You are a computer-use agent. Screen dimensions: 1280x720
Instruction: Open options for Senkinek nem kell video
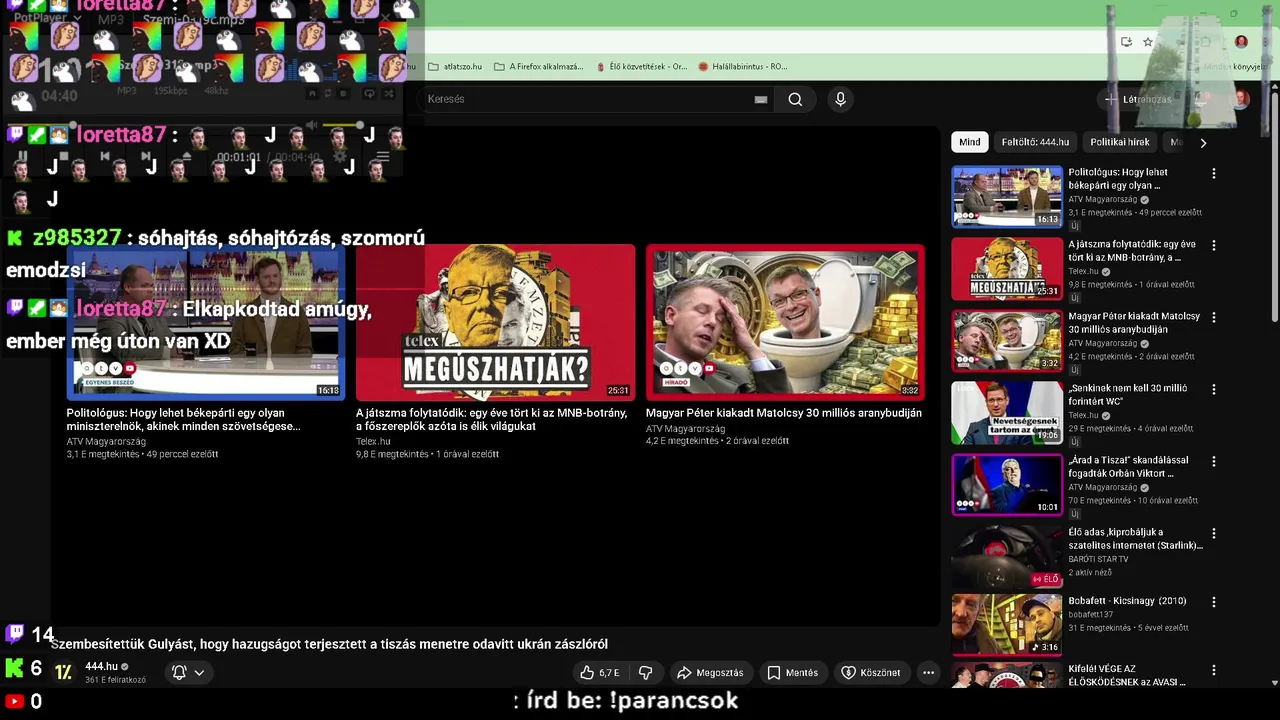pyautogui.click(x=1214, y=390)
